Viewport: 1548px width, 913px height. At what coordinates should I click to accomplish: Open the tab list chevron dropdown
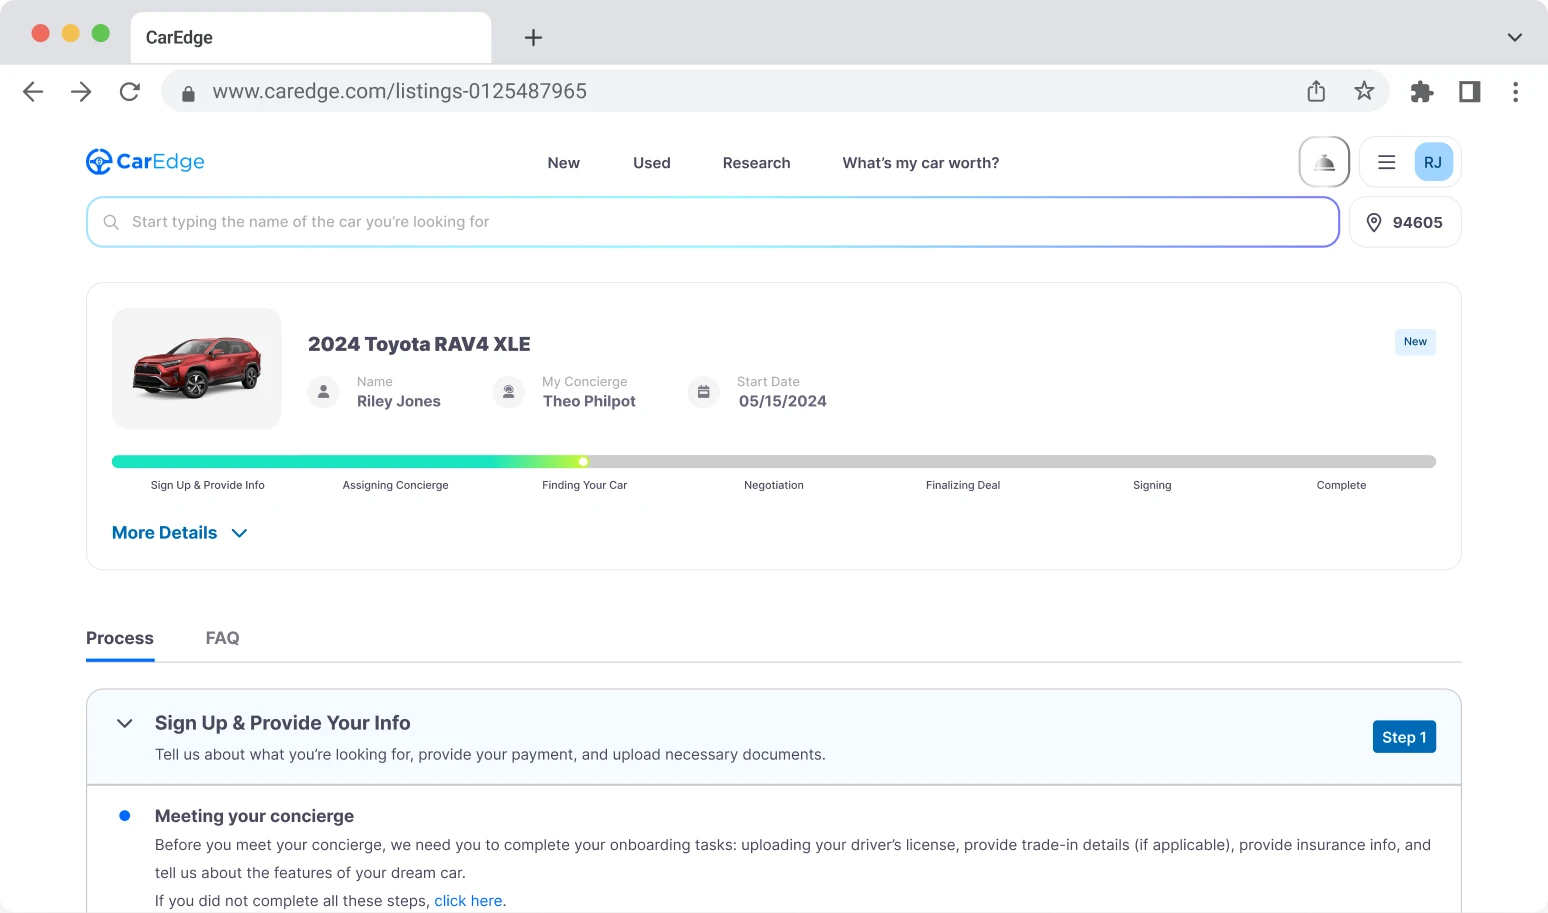click(1514, 38)
